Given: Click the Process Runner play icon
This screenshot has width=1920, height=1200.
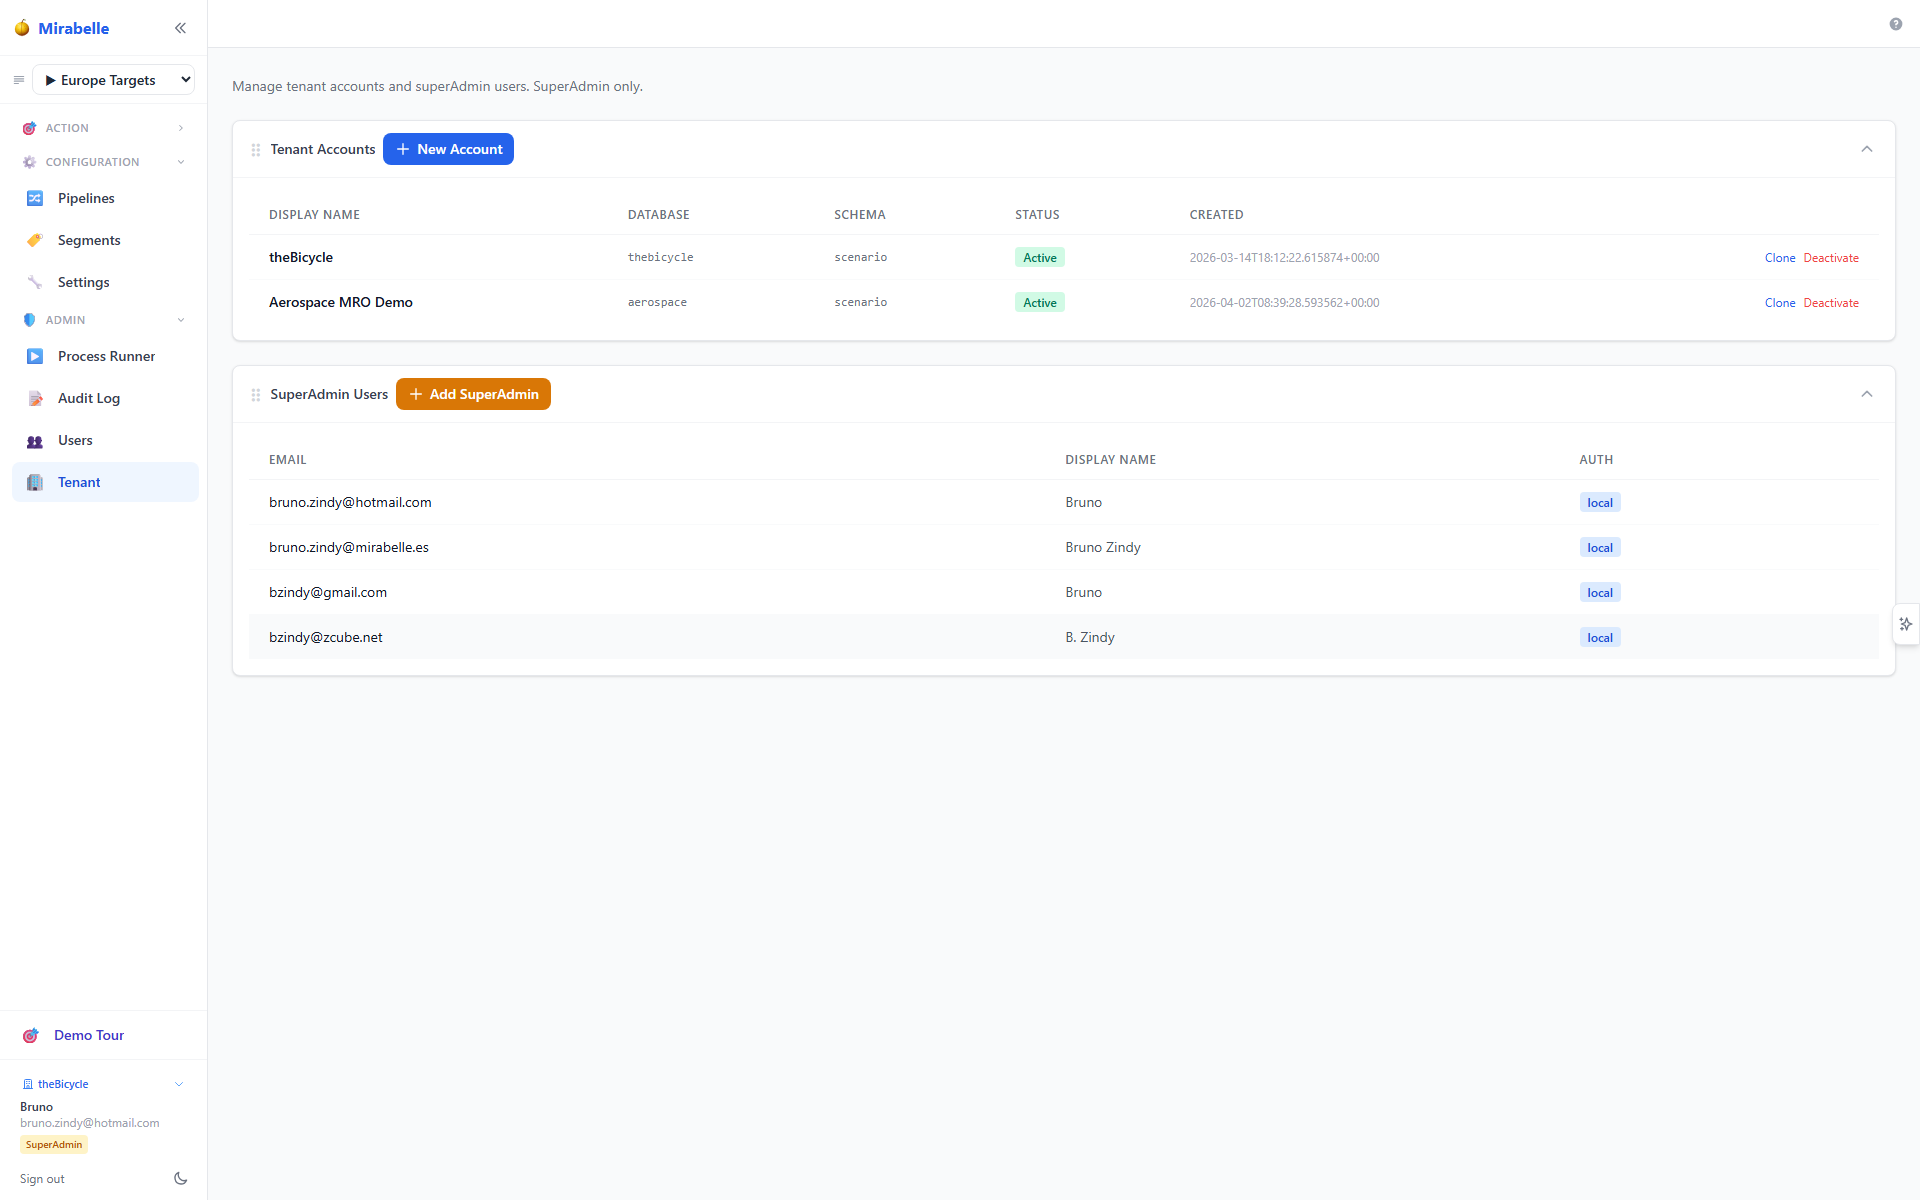Looking at the screenshot, I should click(35, 356).
